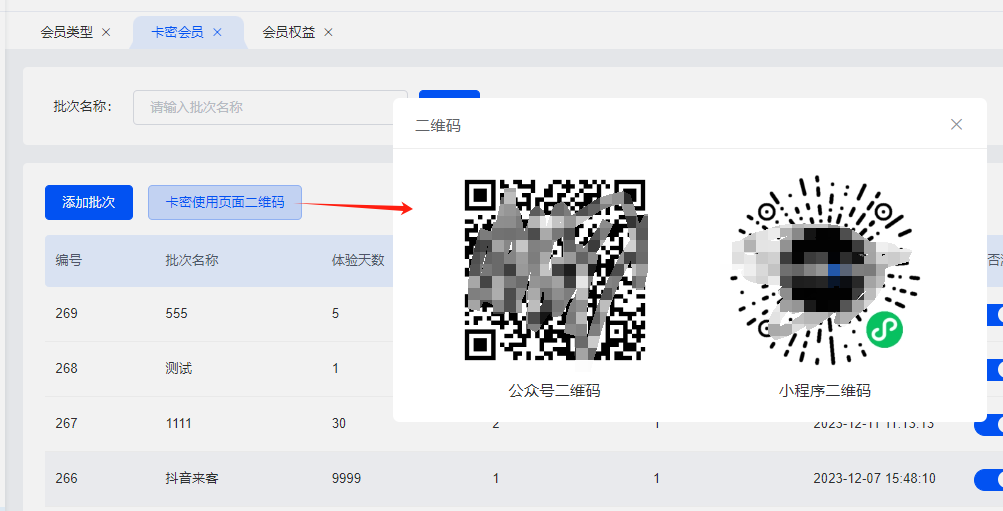1003x511 pixels.
Task: Switch to the 会员类型 tab
Action: click(x=67, y=32)
